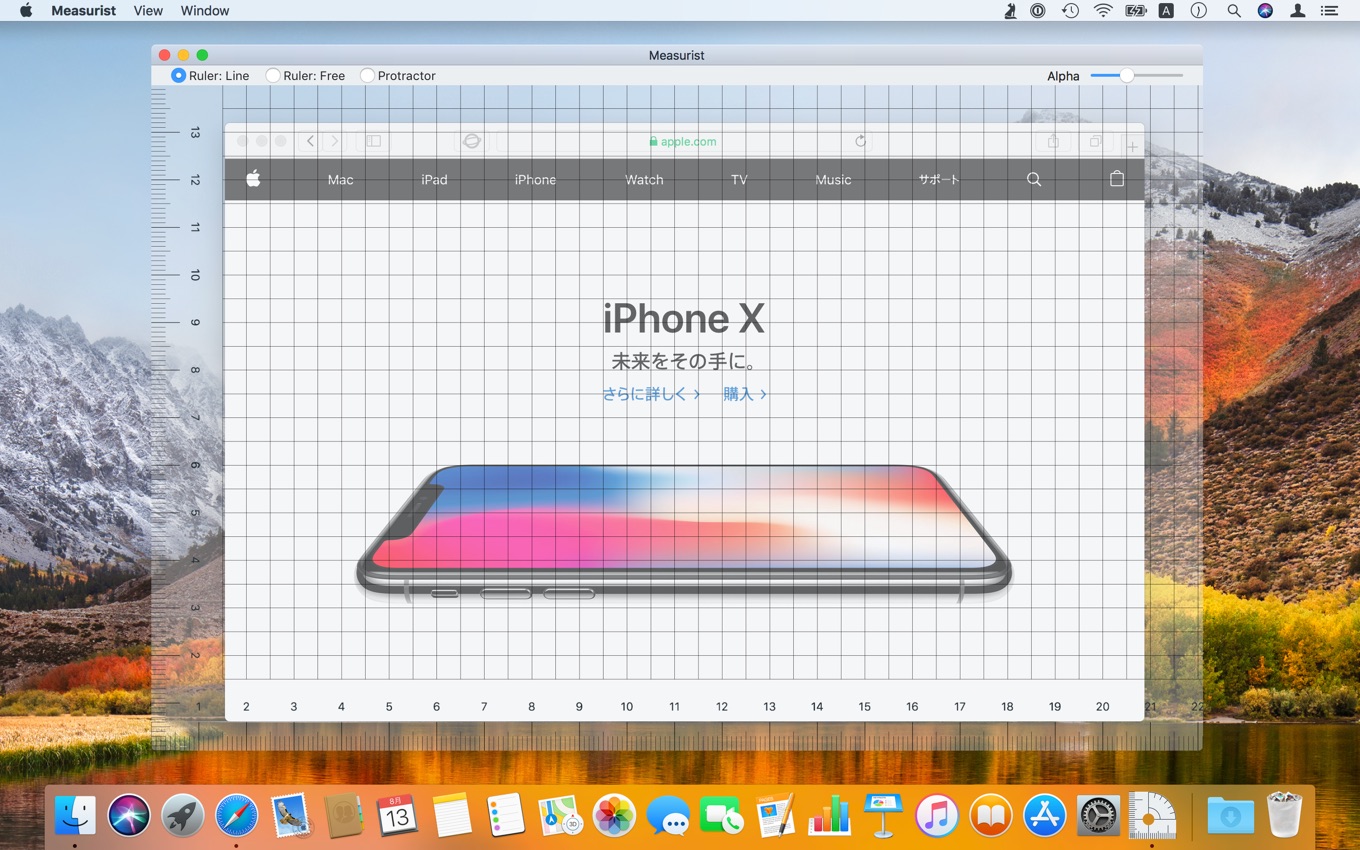Open the サポート tab on apple.com
Screen dimensions: 1360x850
(x=939, y=180)
